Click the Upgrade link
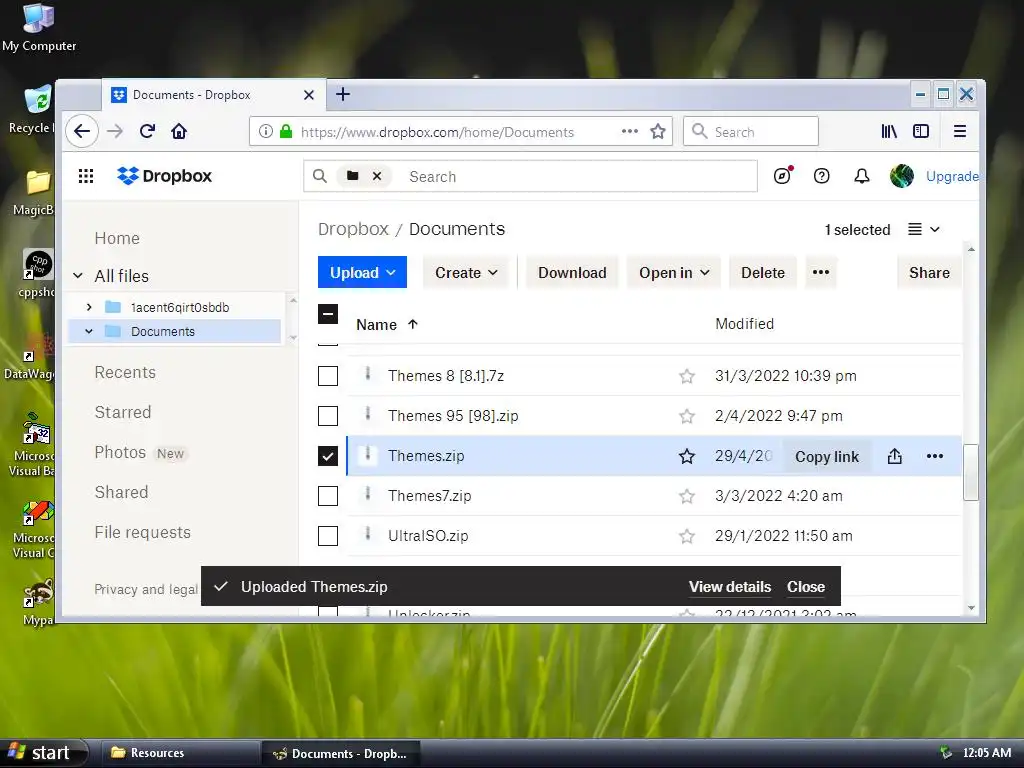 952,176
